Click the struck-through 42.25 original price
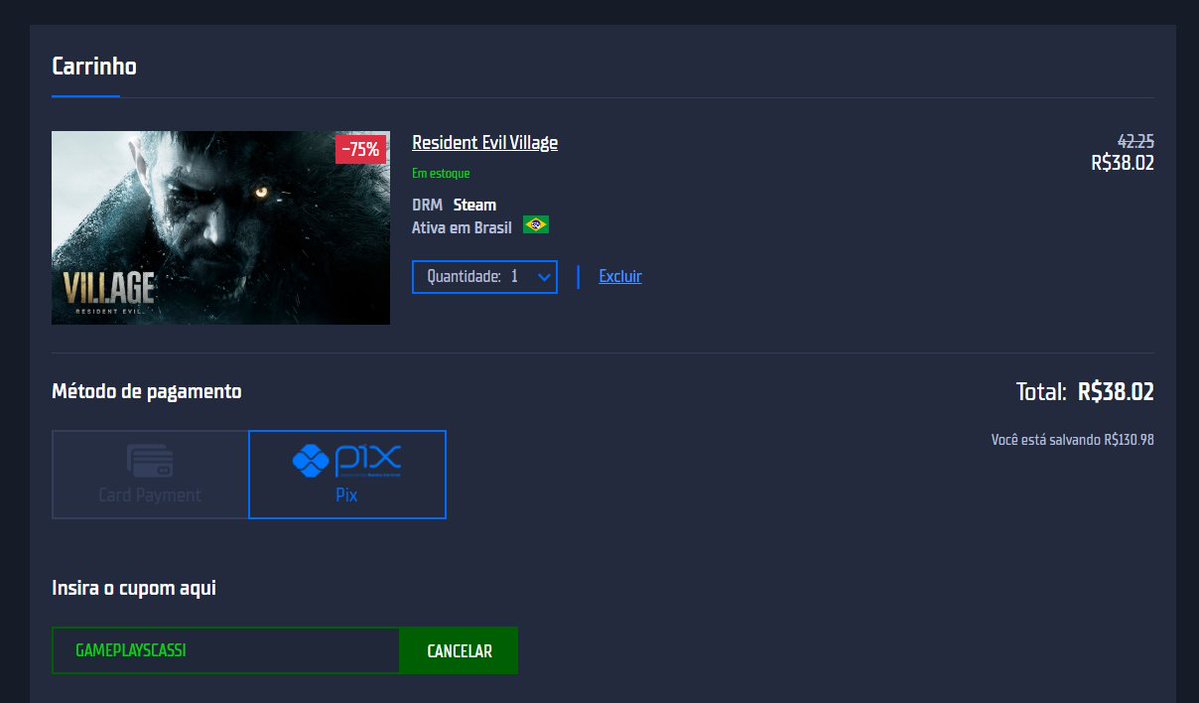Screen dimensions: 1199x703 (x=1136, y=142)
